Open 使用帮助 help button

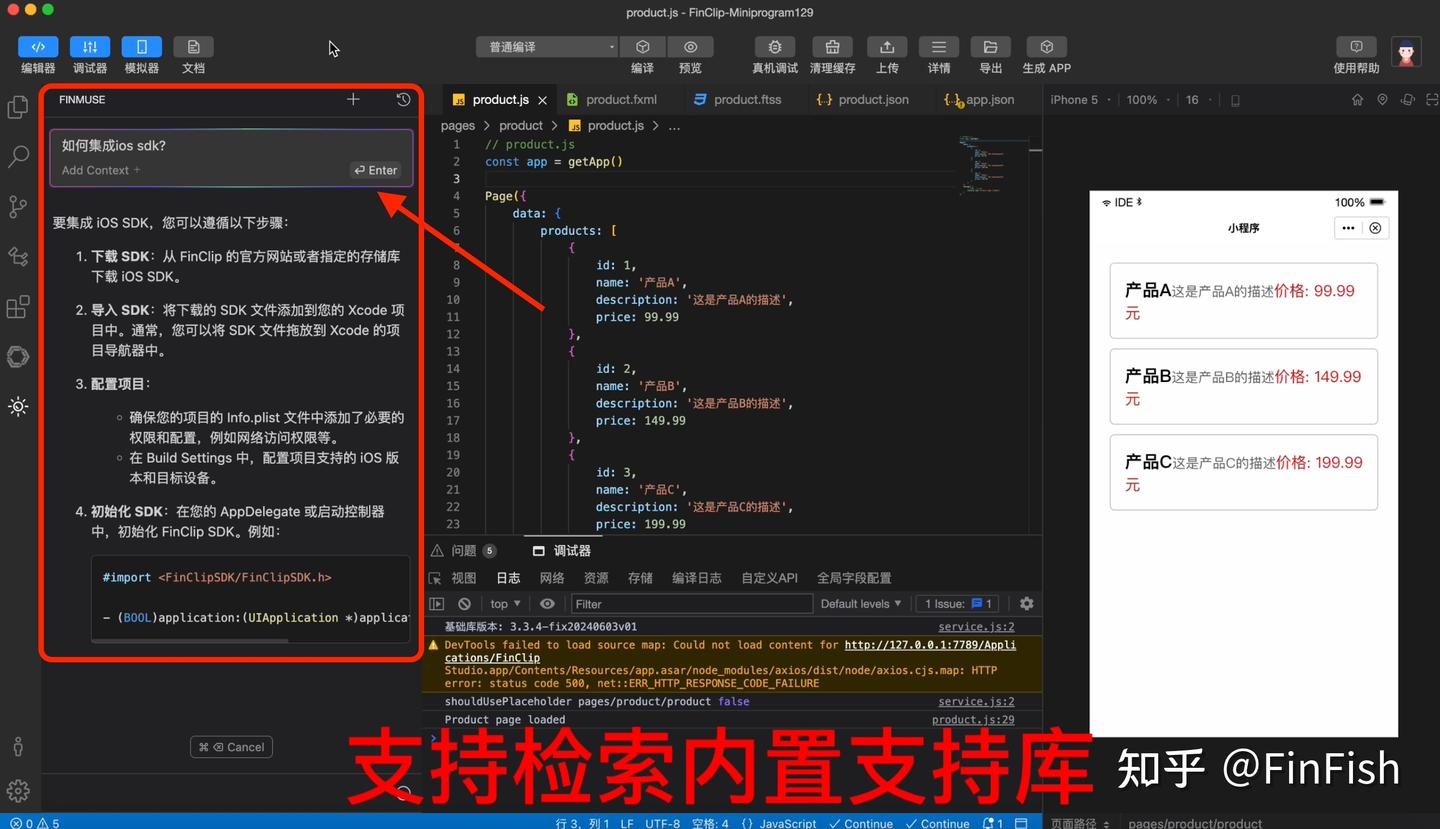pyautogui.click(x=1357, y=47)
